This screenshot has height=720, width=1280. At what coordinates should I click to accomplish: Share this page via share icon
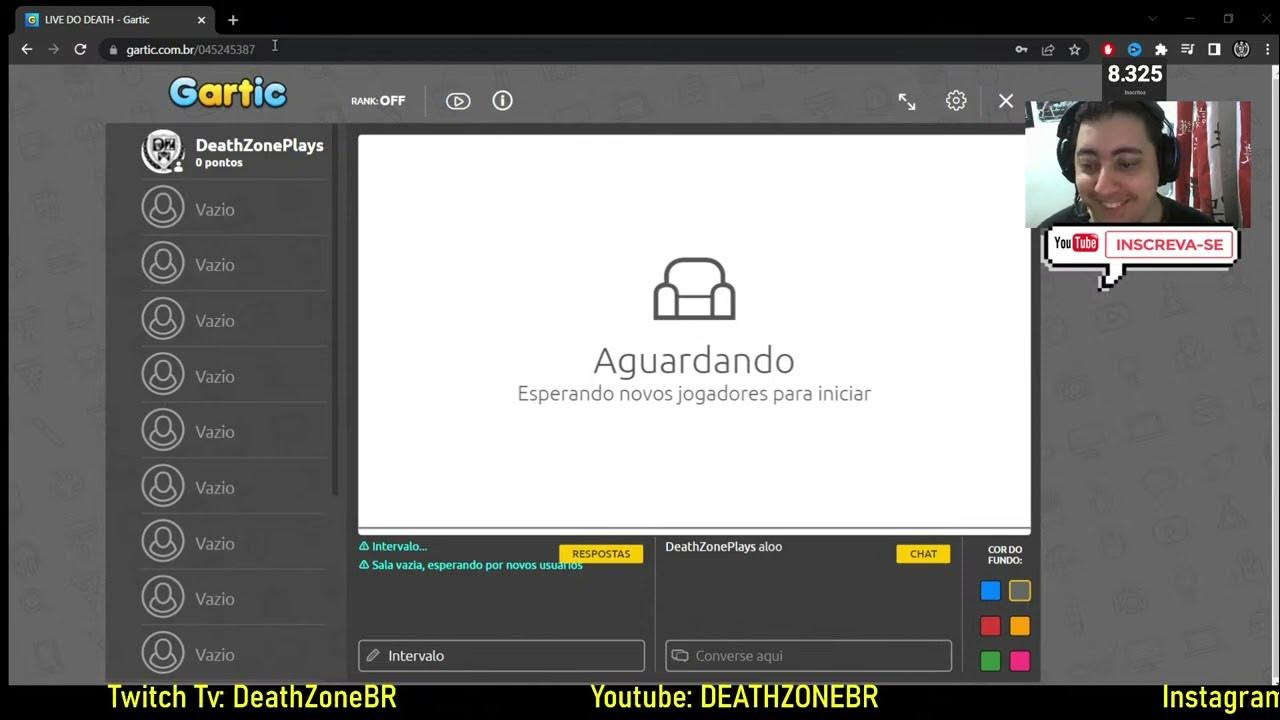(x=1048, y=49)
